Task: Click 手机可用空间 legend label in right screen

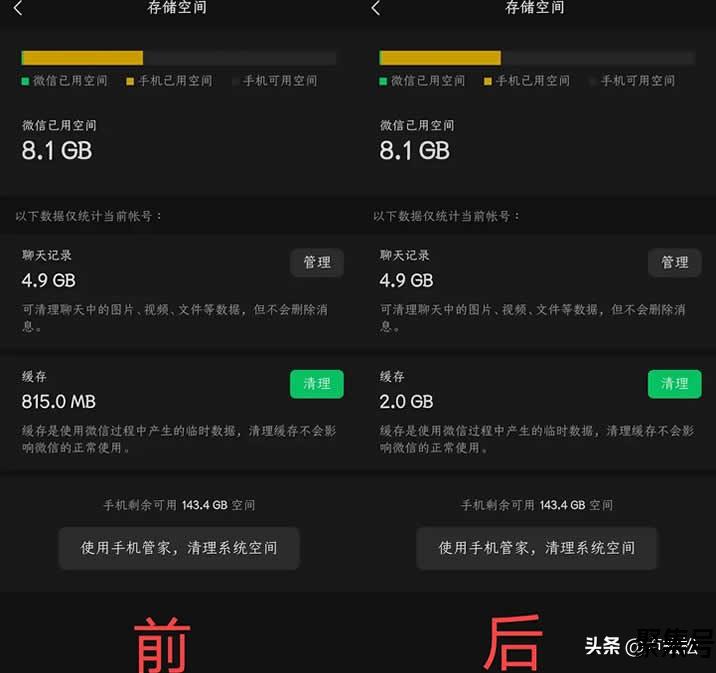Action: [x=638, y=81]
